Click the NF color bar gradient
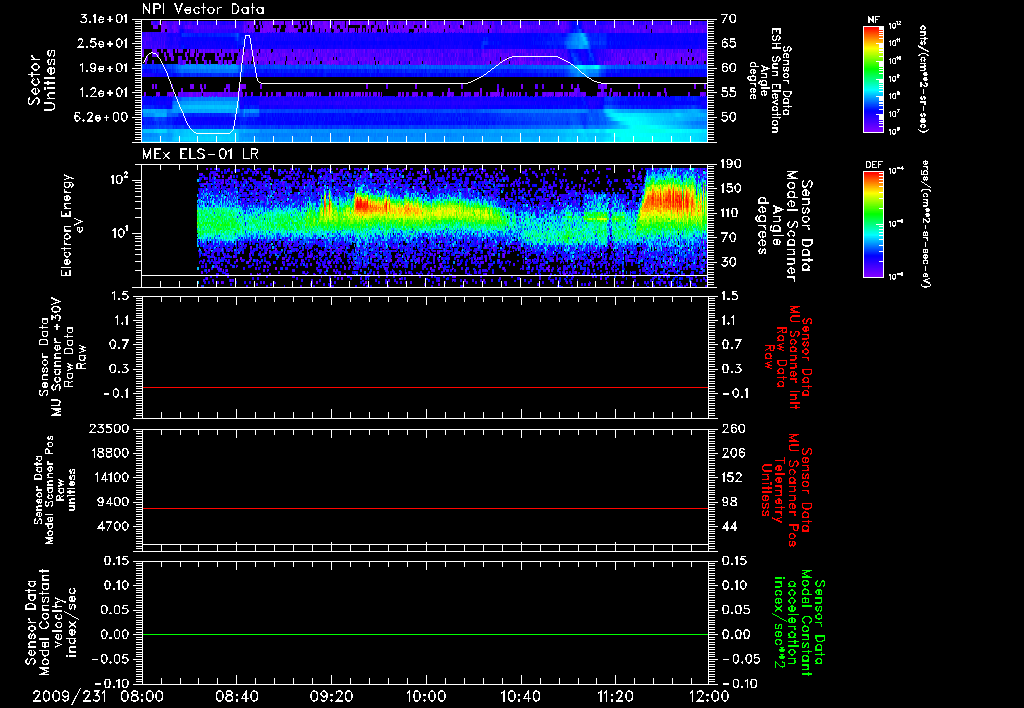Screen dimensions: 1024x708 click(873, 78)
